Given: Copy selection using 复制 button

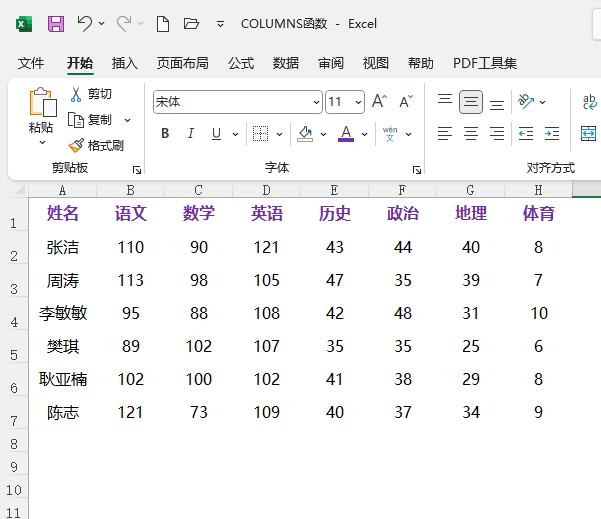Looking at the screenshot, I should pyautogui.click(x=90, y=120).
